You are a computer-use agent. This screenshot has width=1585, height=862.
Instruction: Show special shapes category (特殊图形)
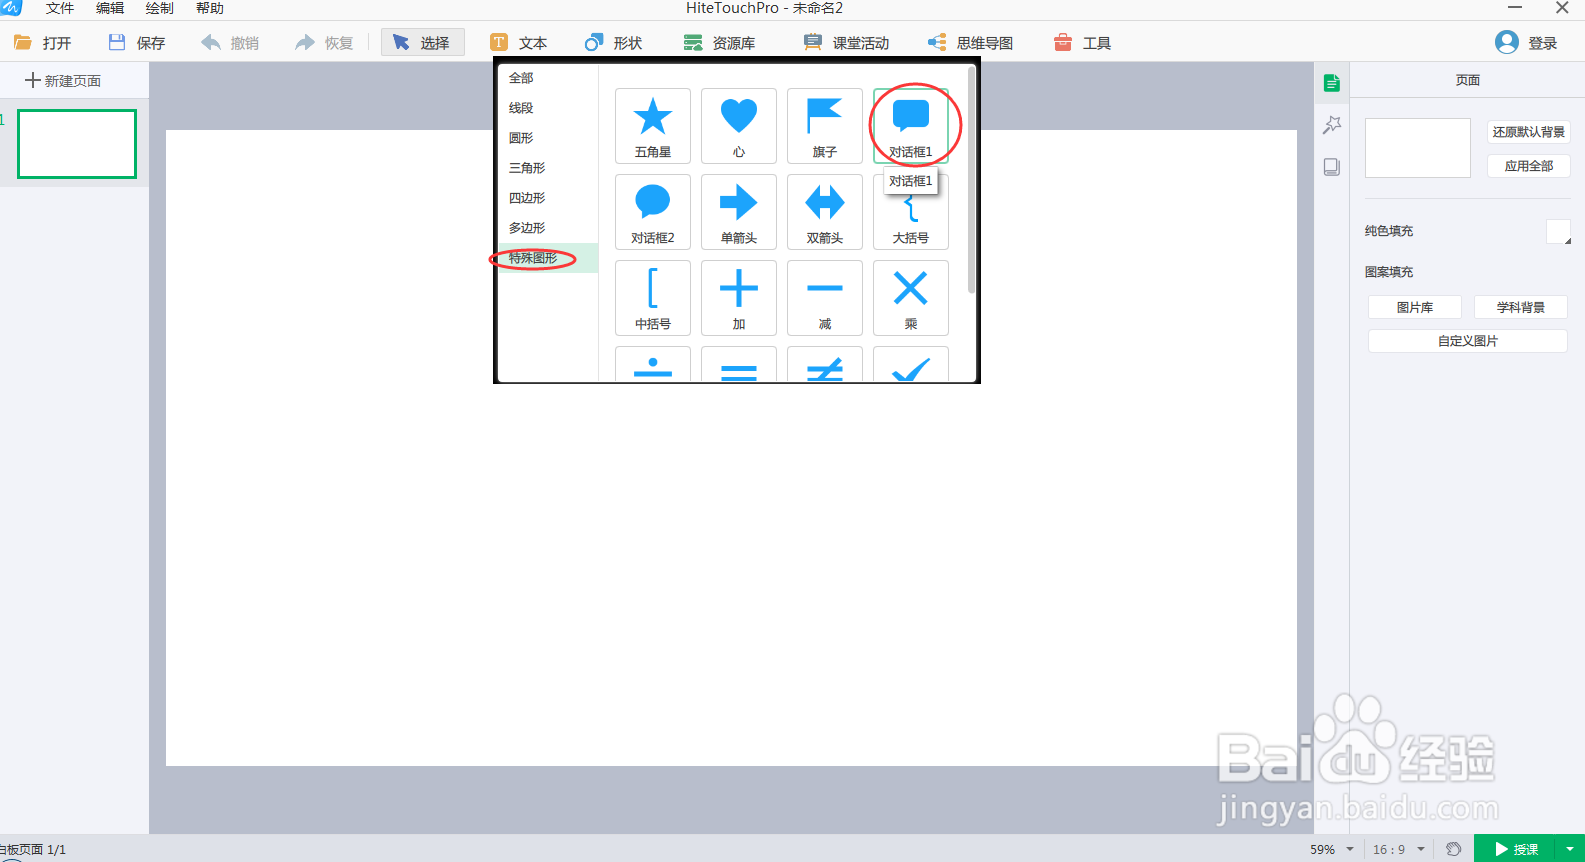(548, 258)
